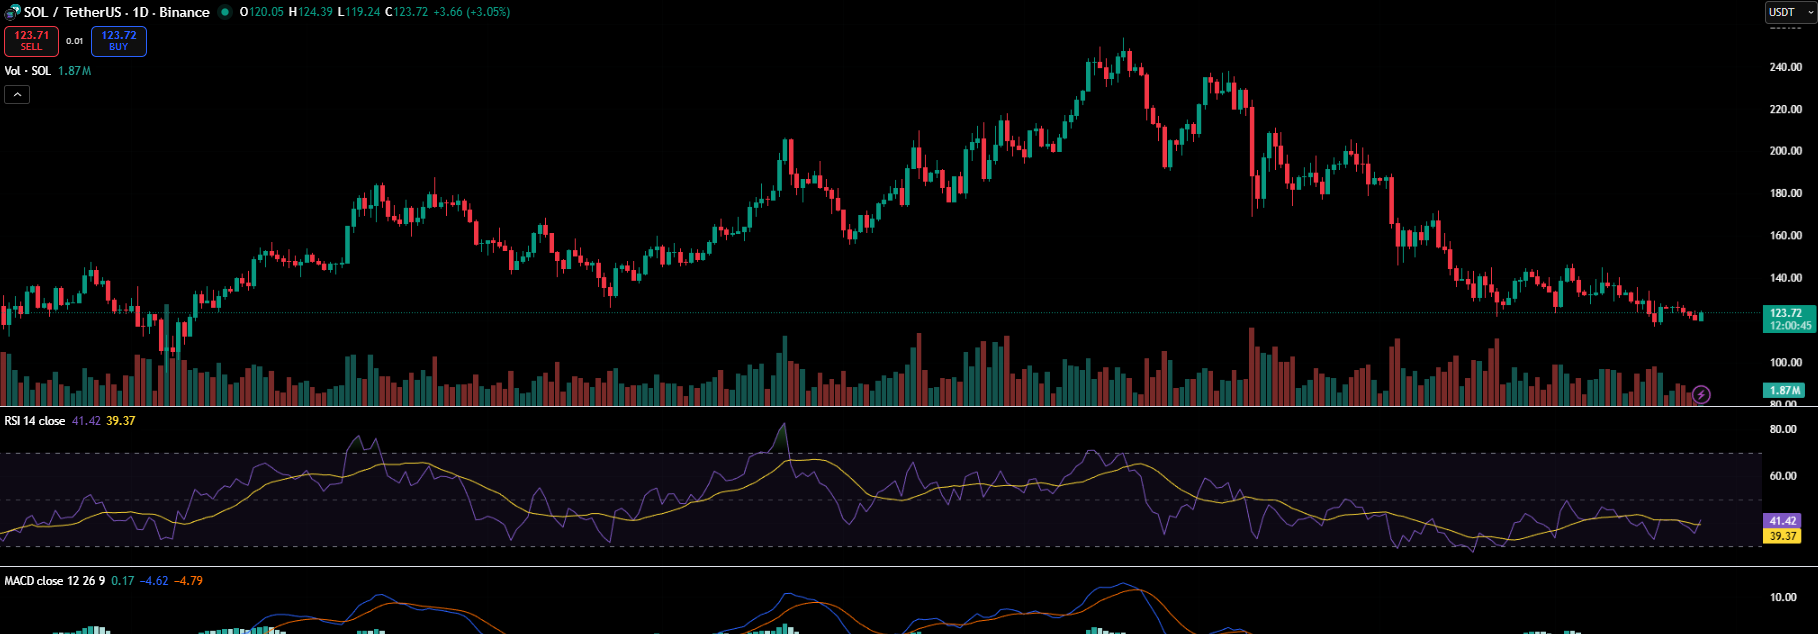Click the SOL coin logo icon
Viewport: 1818px width, 634px height.
coord(12,12)
